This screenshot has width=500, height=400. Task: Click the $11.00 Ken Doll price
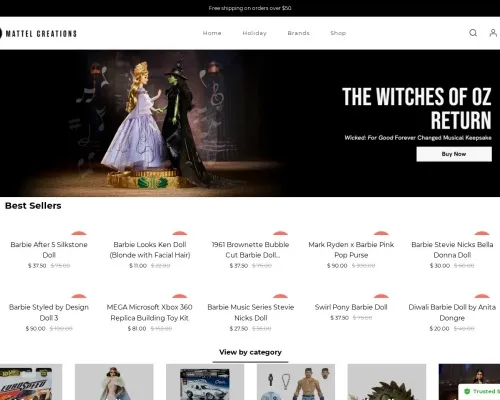click(138, 266)
